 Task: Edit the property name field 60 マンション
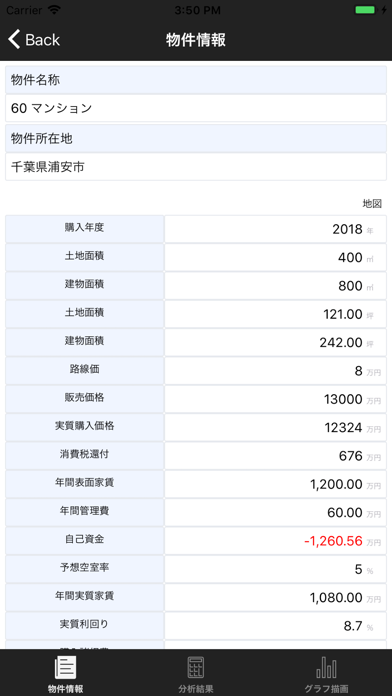pos(196,108)
